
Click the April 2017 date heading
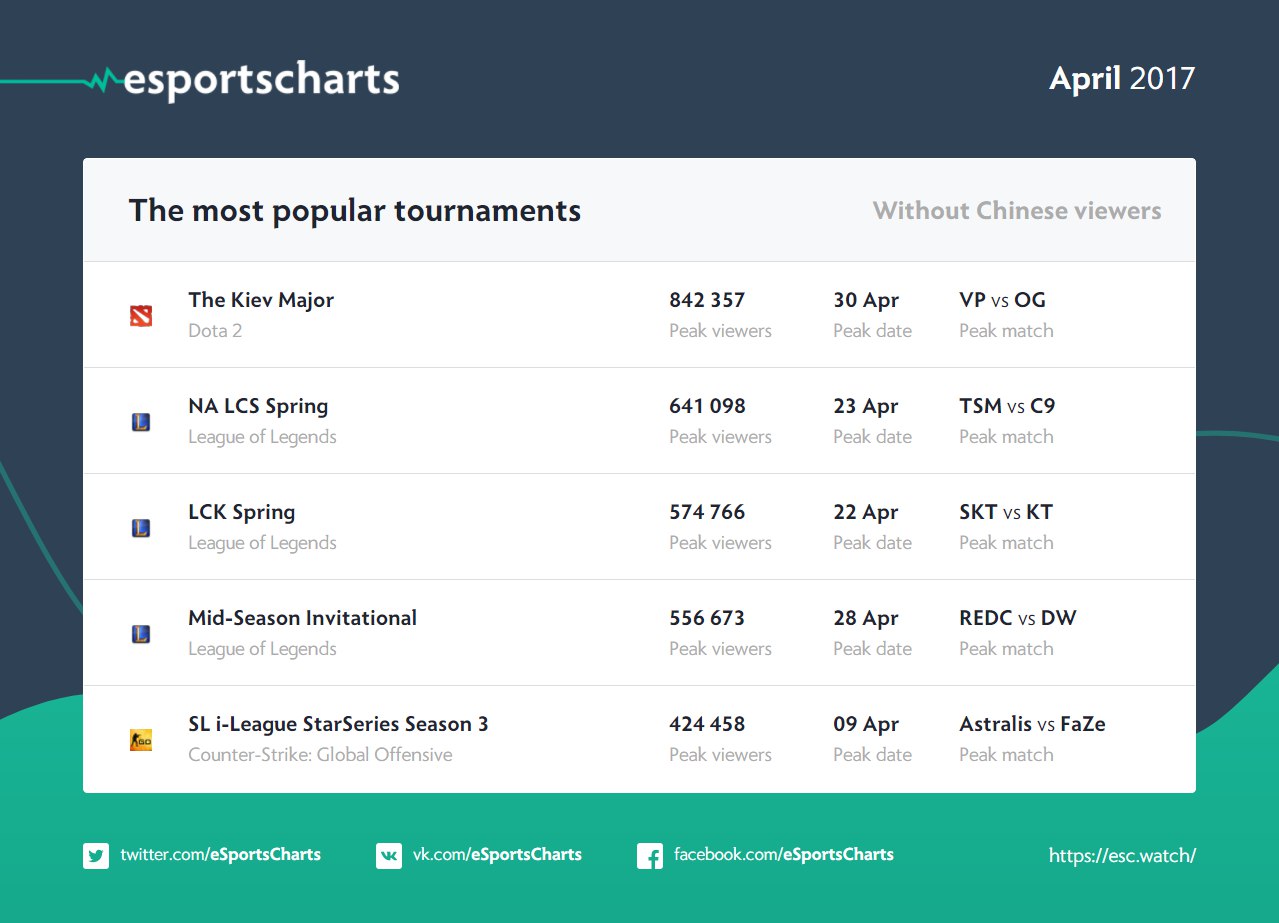point(1122,79)
